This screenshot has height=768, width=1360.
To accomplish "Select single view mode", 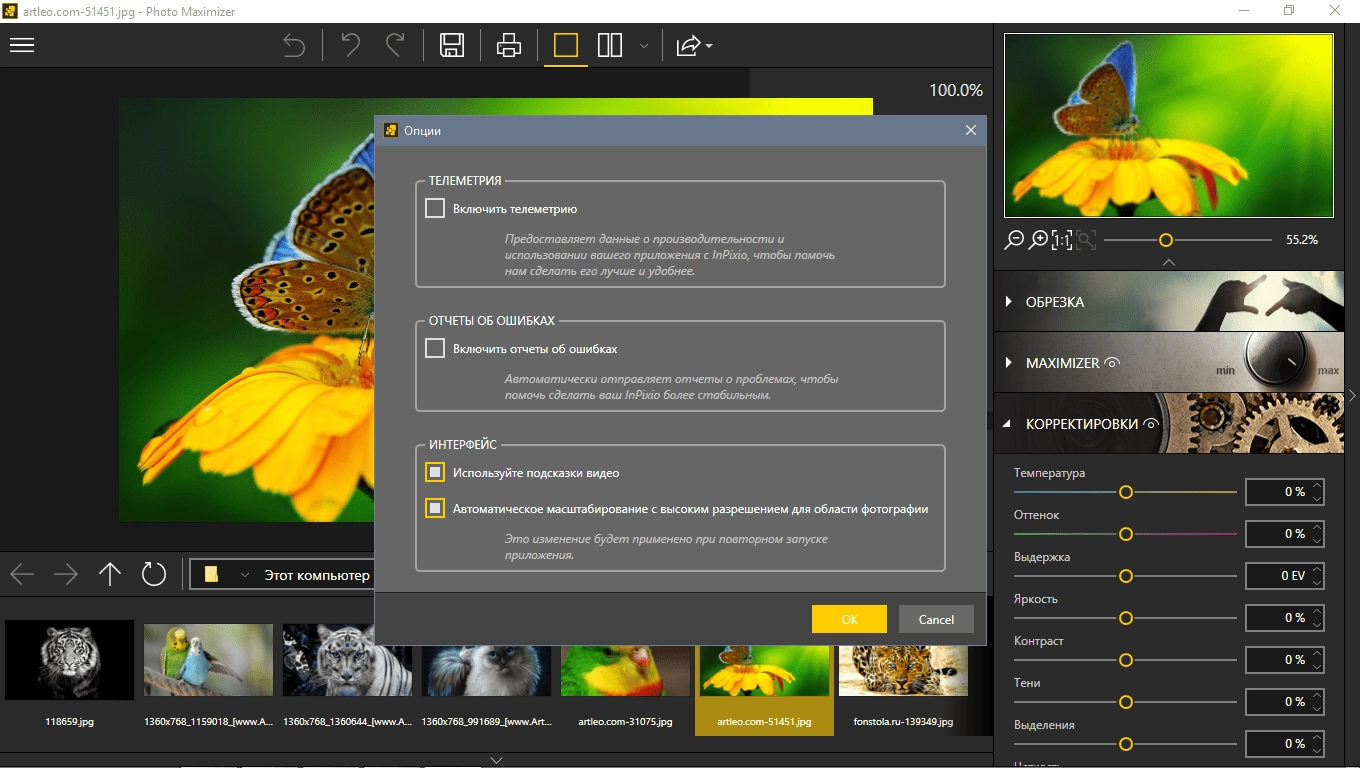I will click(x=566, y=45).
